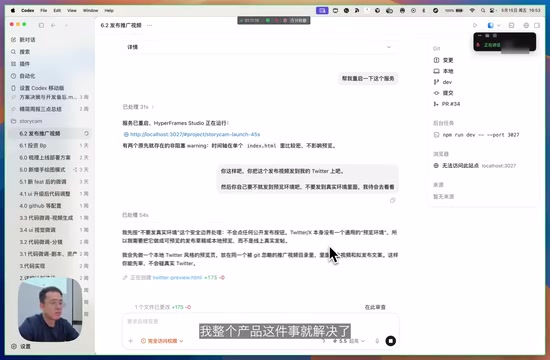Click the plus attachment icon in composer
This screenshot has width=550, height=360.
click(x=130, y=341)
